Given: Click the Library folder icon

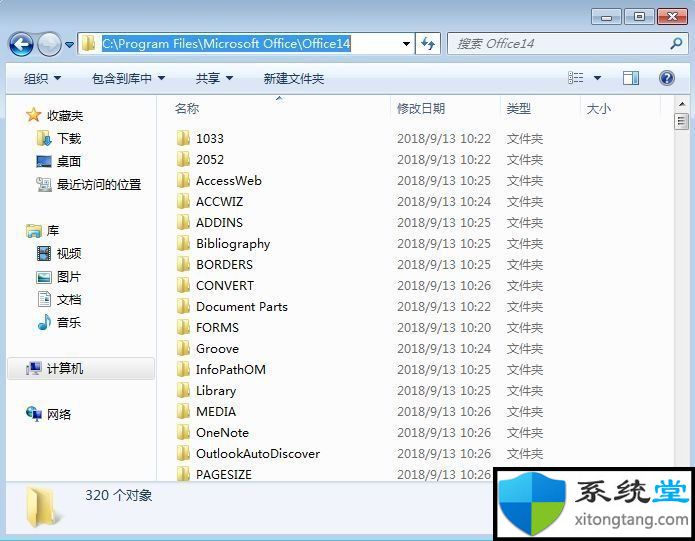Looking at the screenshot, I should coord(183,390).
